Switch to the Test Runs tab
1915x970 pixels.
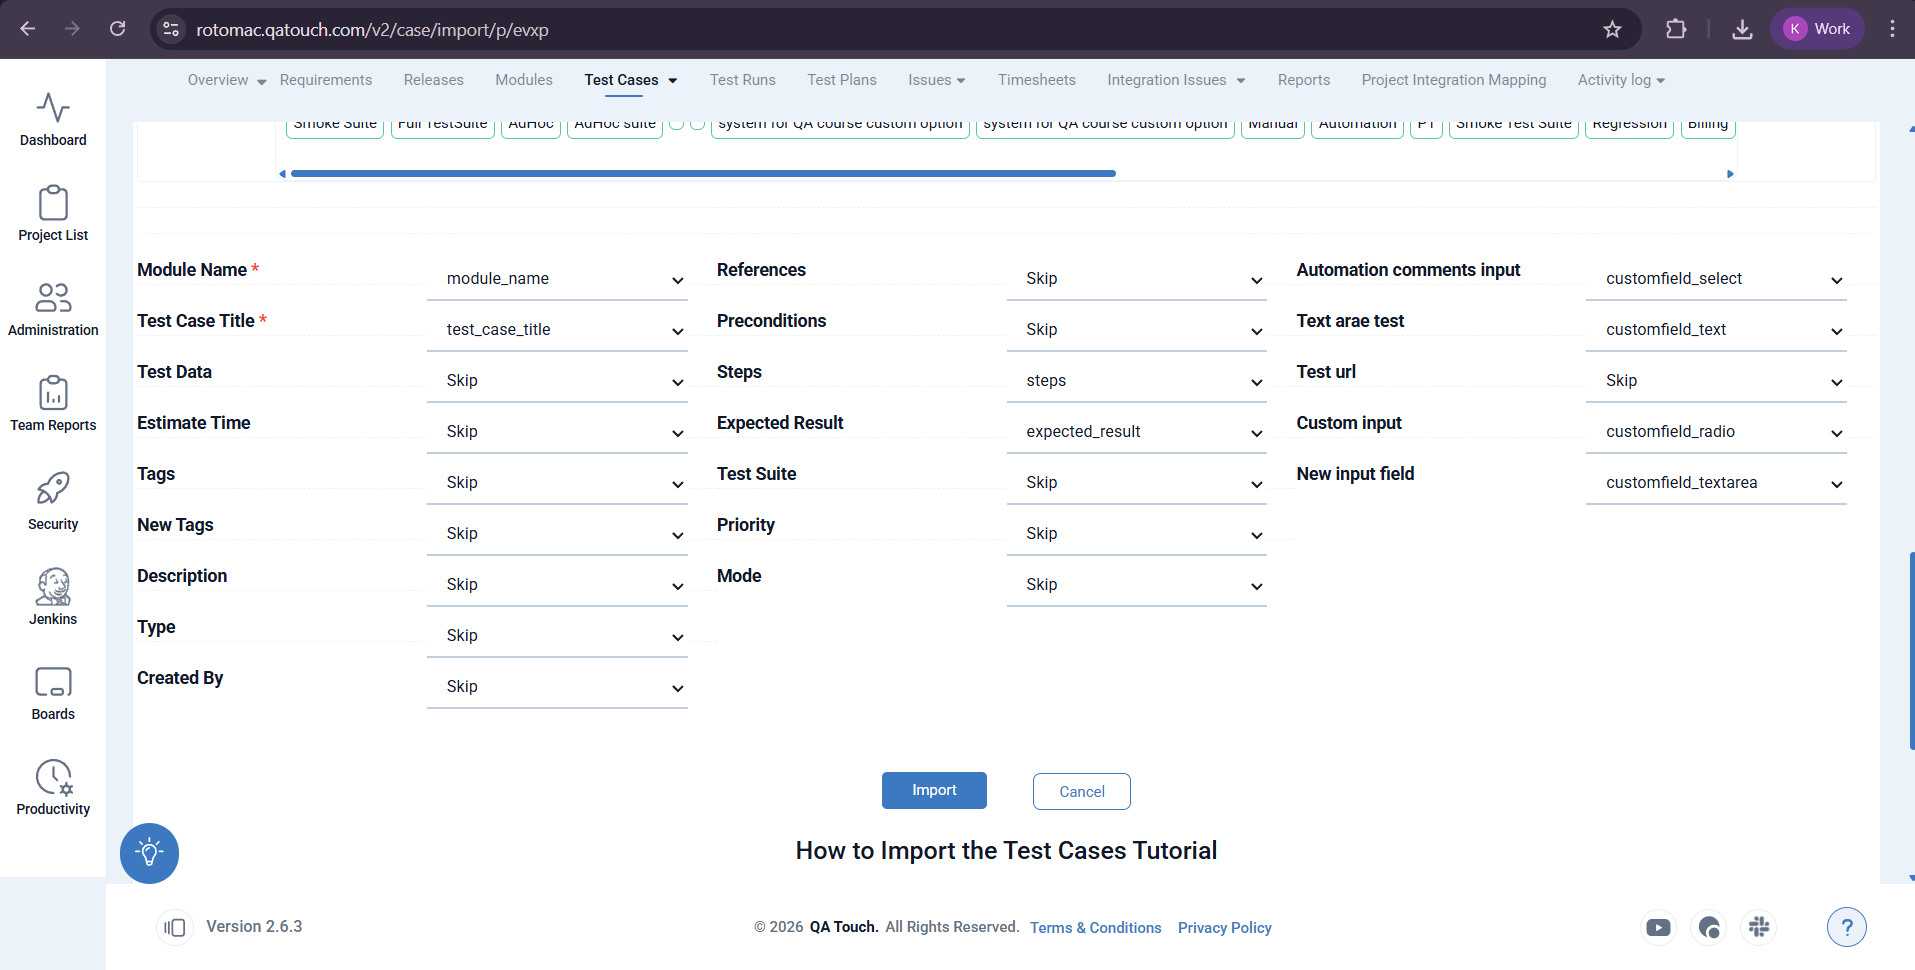coord(742,80)
